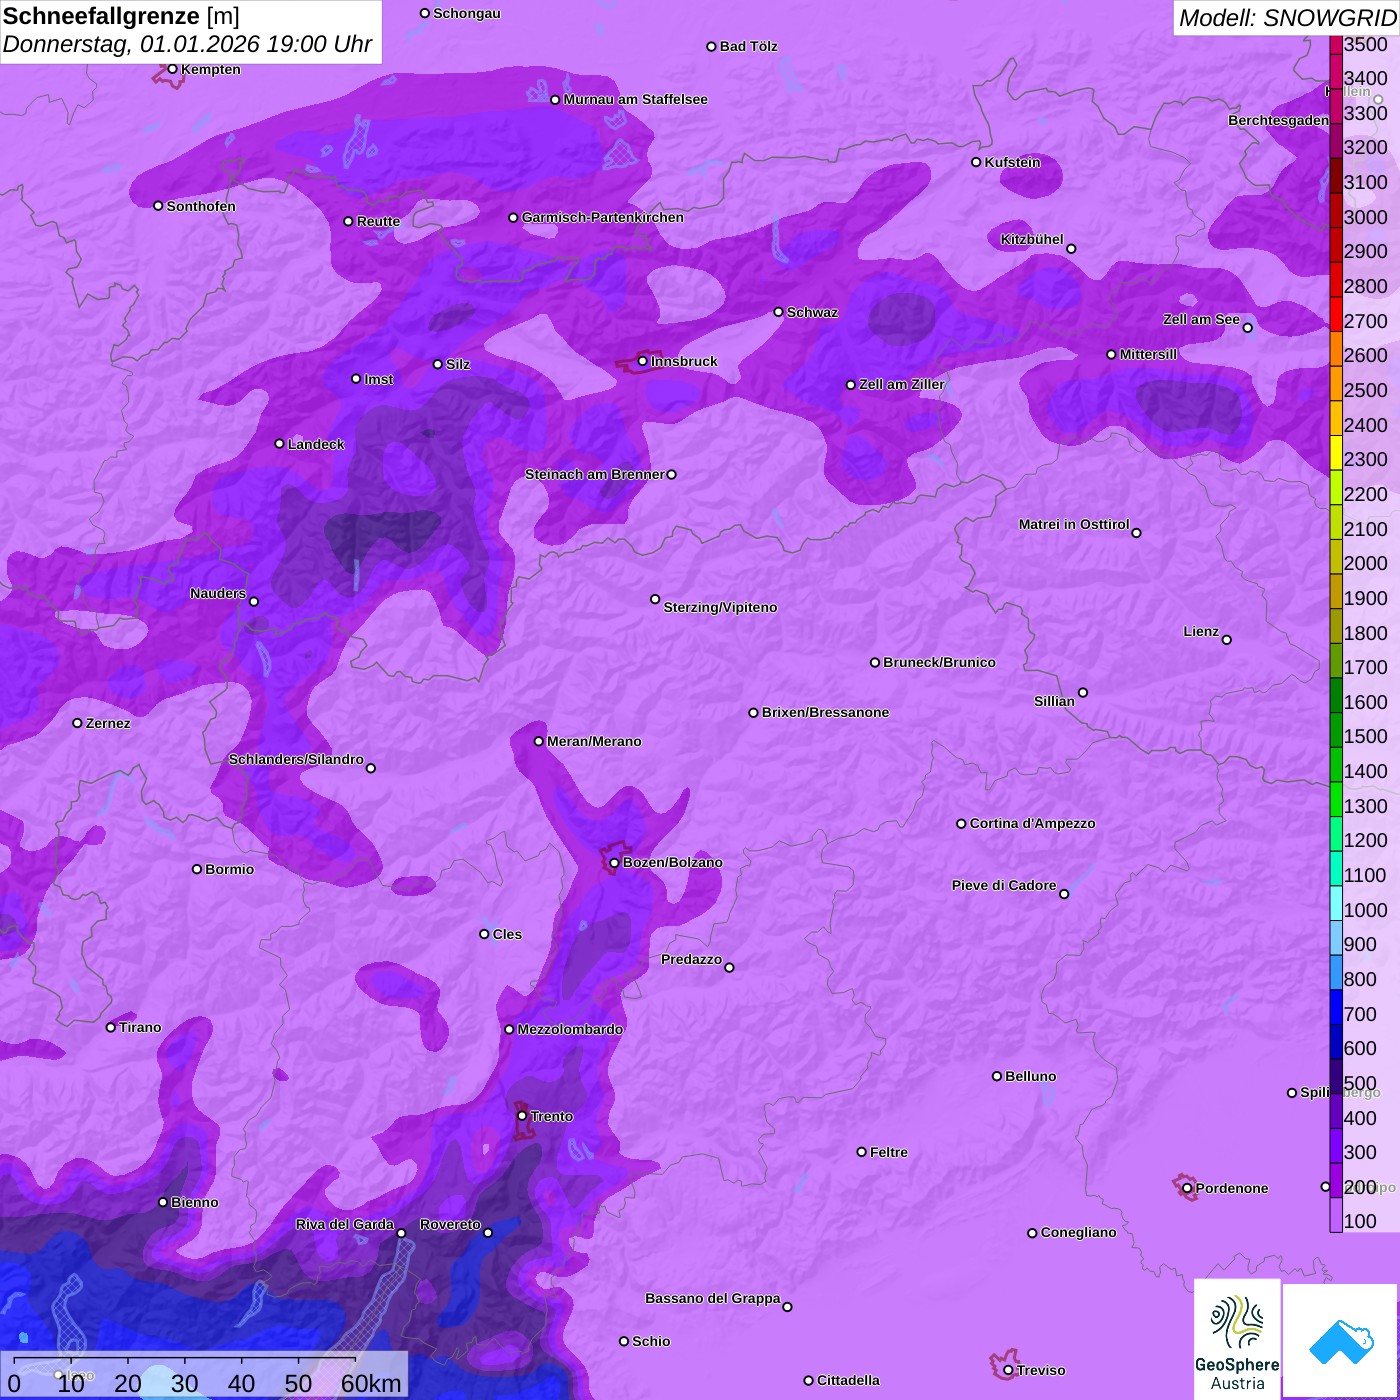Image resolution: width=1400 pixels, height=1400 pixels.
Task: Click the Berchtesgaden label
Action: pos(1279,120)
